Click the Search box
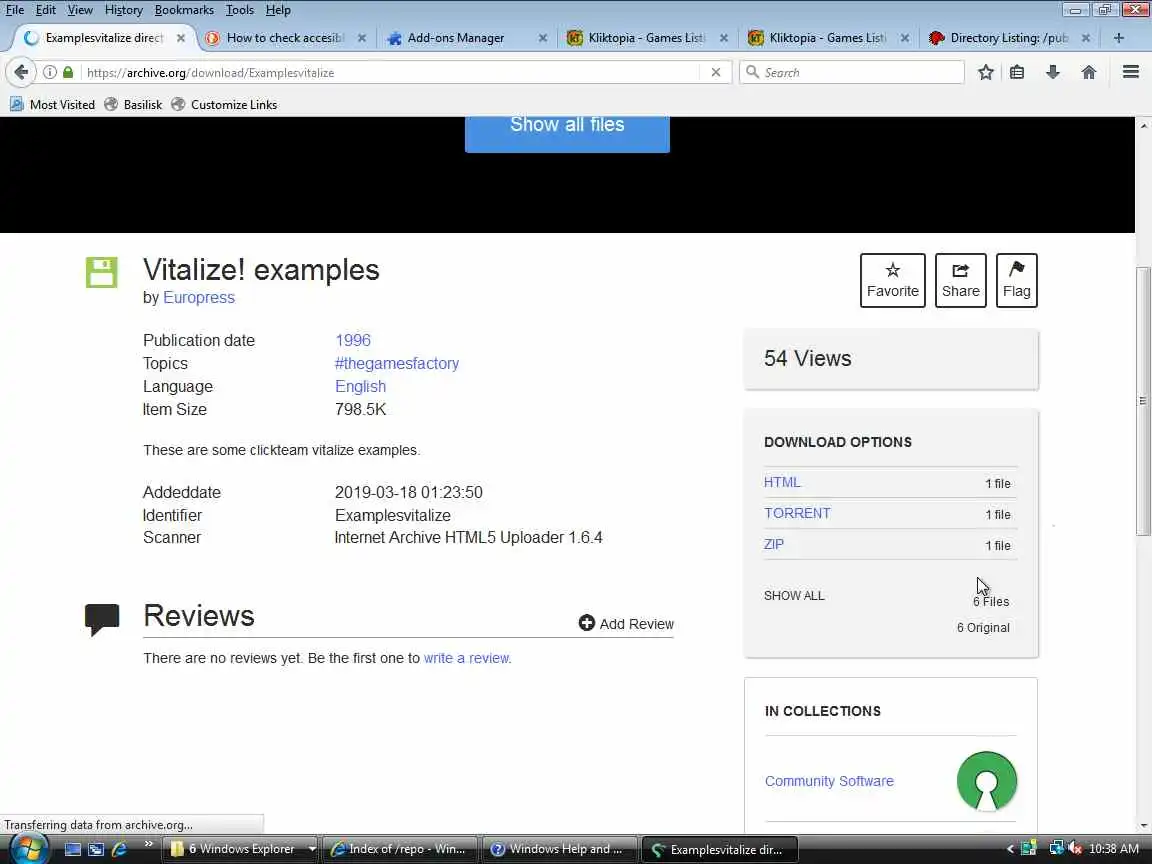The height and width of the screenshot is (864, 1152). (852, 72)
